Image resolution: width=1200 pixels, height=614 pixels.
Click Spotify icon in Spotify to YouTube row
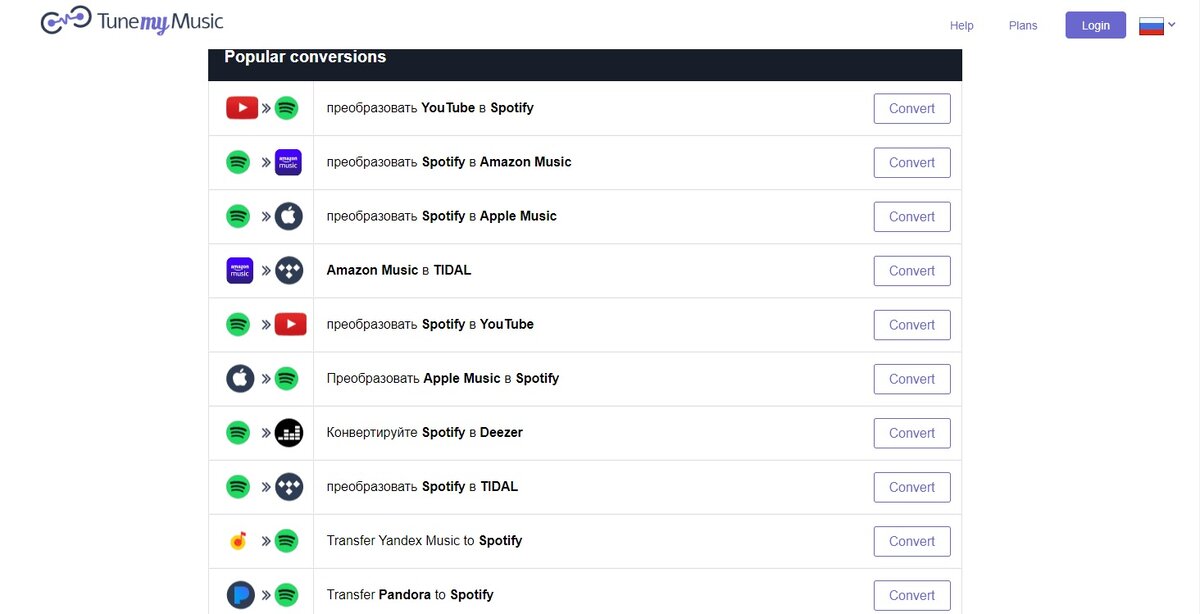[238, 324]
